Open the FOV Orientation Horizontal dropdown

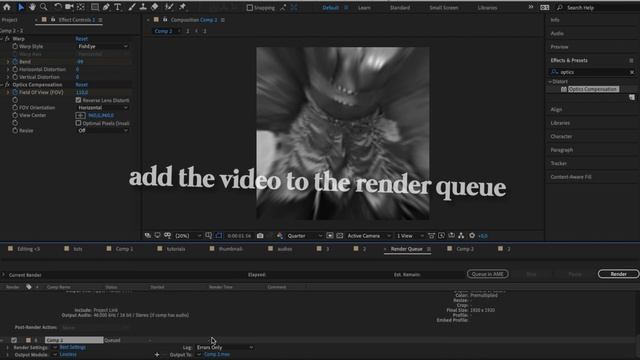point(102,108)
